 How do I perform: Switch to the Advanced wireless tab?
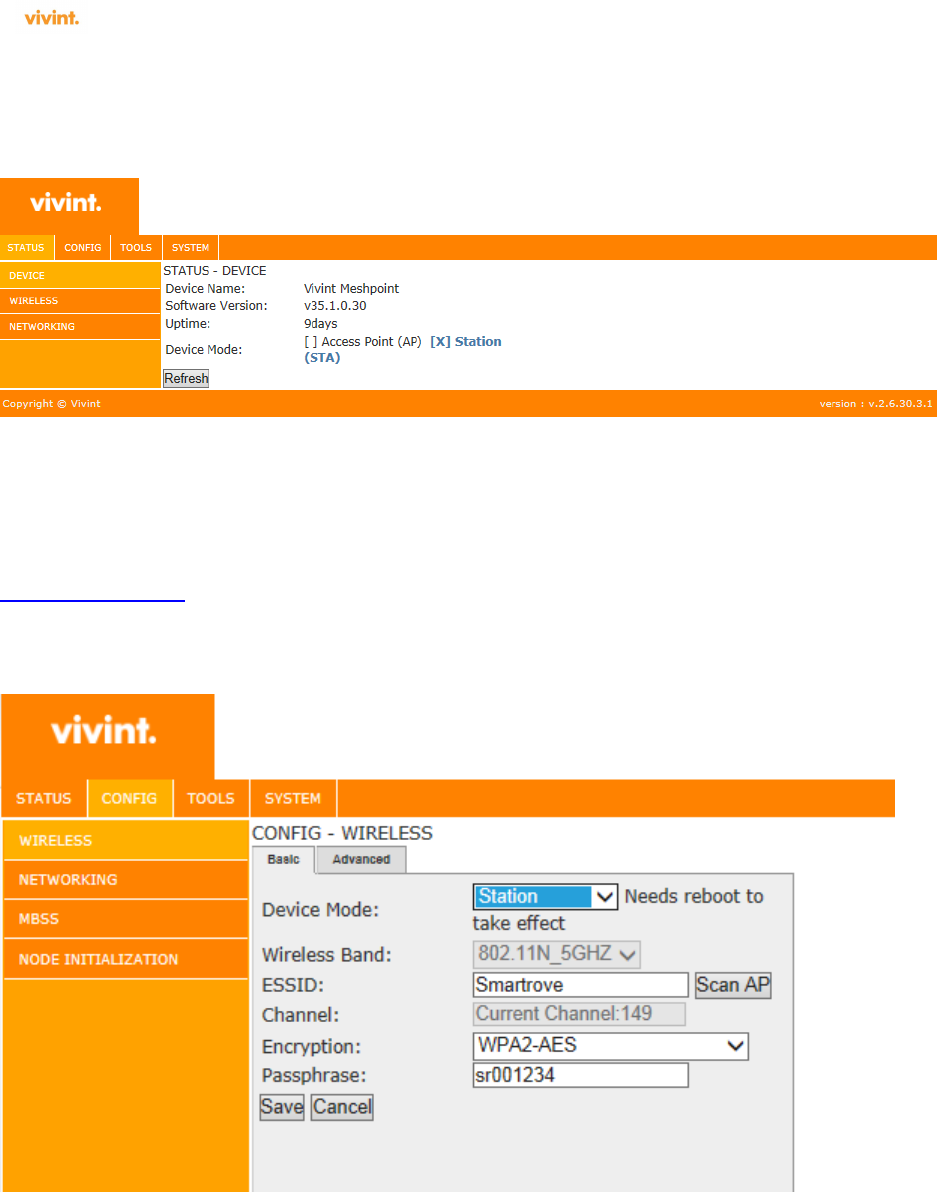(x=361, y=860)
